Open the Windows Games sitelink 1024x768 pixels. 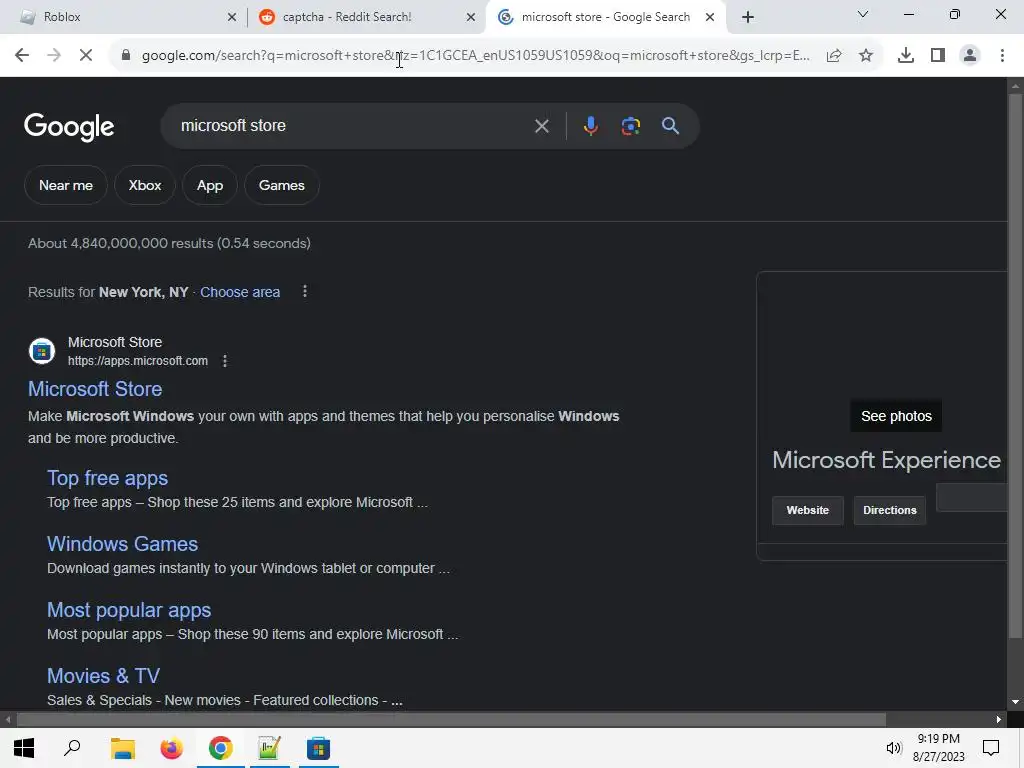coord(122,544)
